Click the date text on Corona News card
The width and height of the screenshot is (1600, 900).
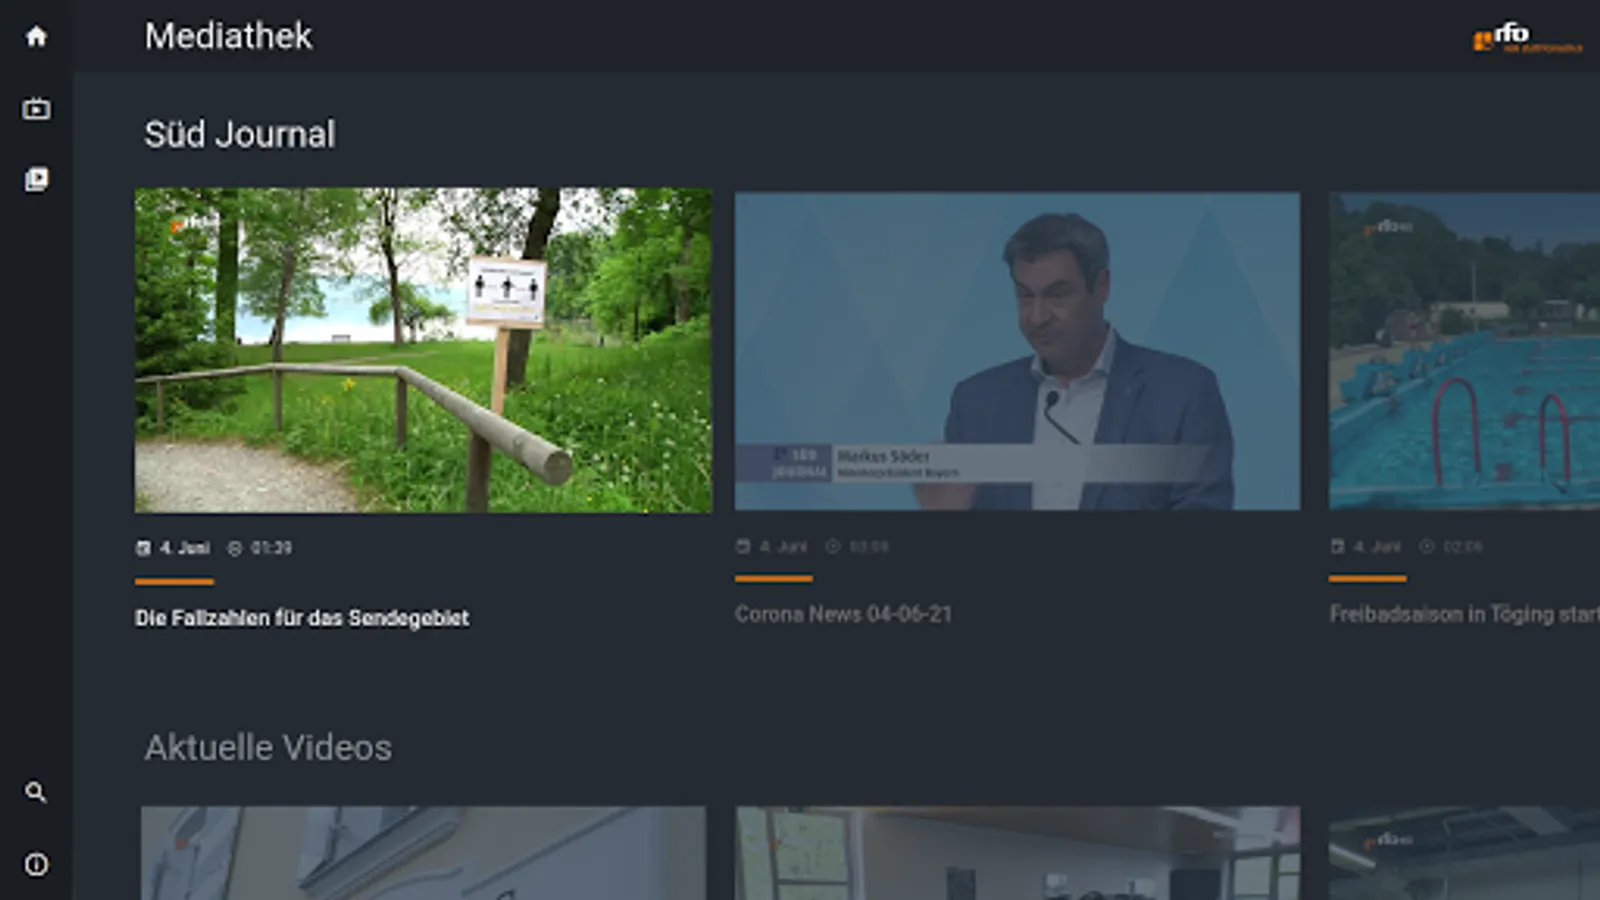tap(783, 546)
